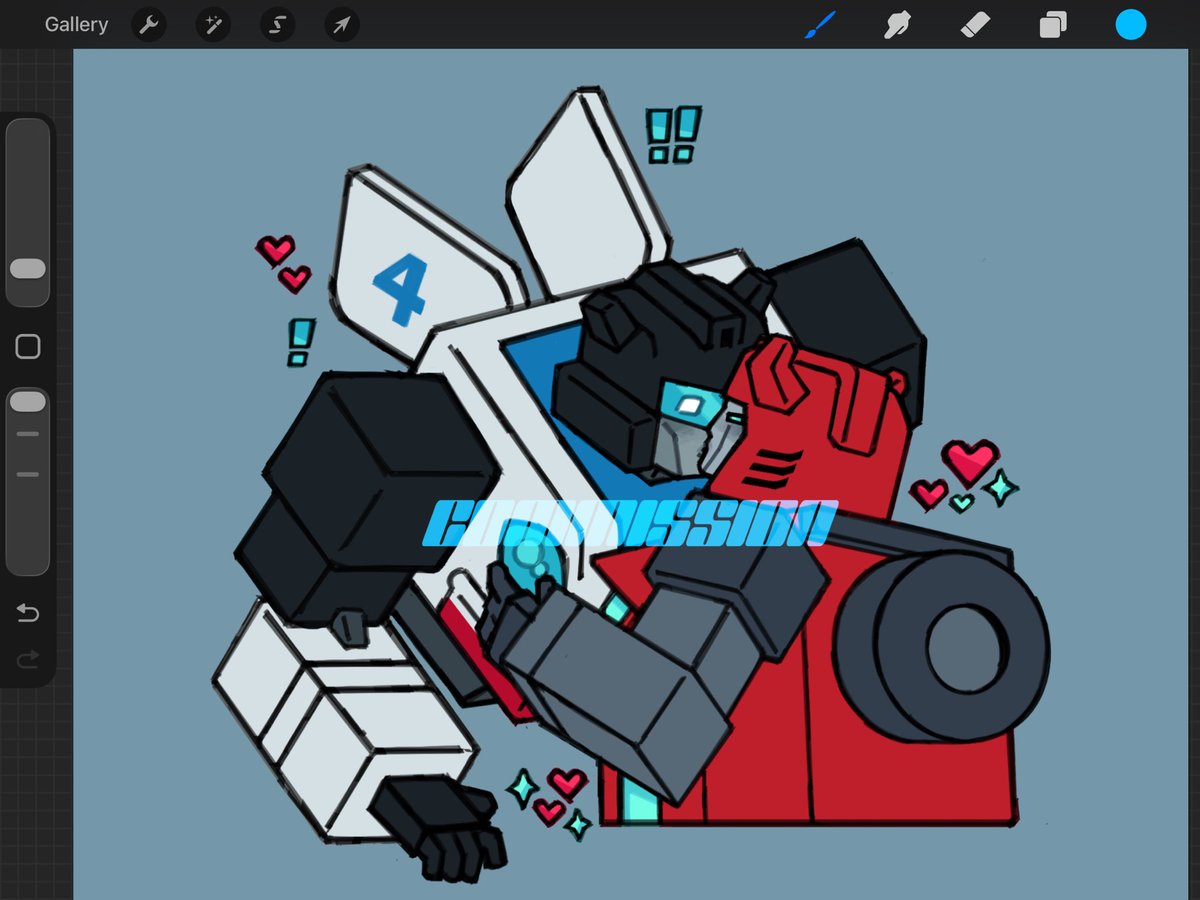The height and width of the screenshot is (900, 1200).
Task: Select the Smudge tool
Action: click(897, 25)
